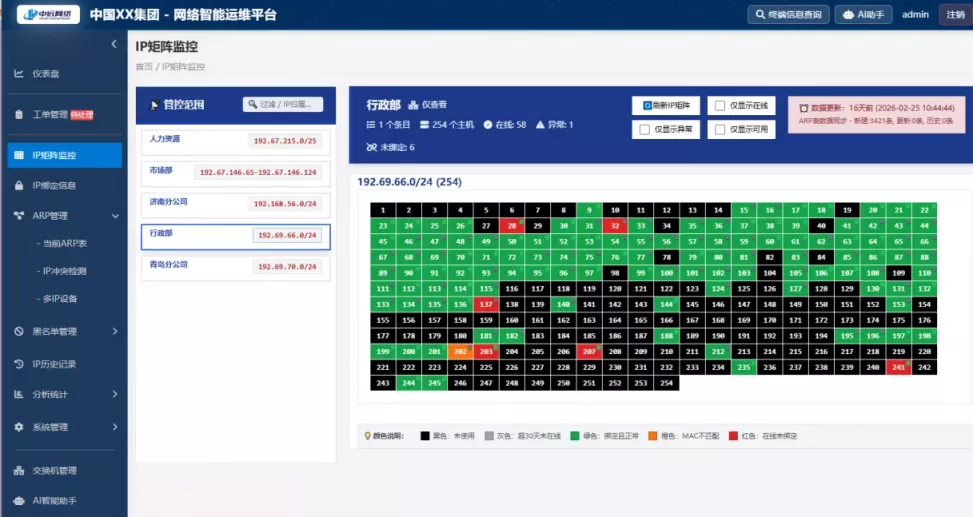The image size is (973, 517).
Task: Collapse the ARP管理 submenu
Action: pos(114,216)
